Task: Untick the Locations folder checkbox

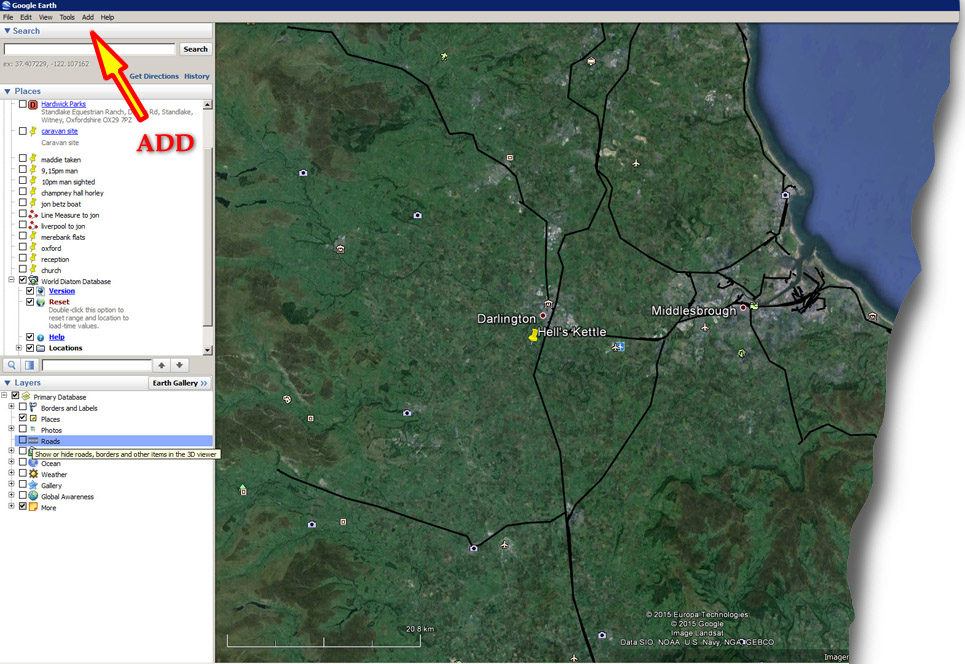Action: [30, 348]
